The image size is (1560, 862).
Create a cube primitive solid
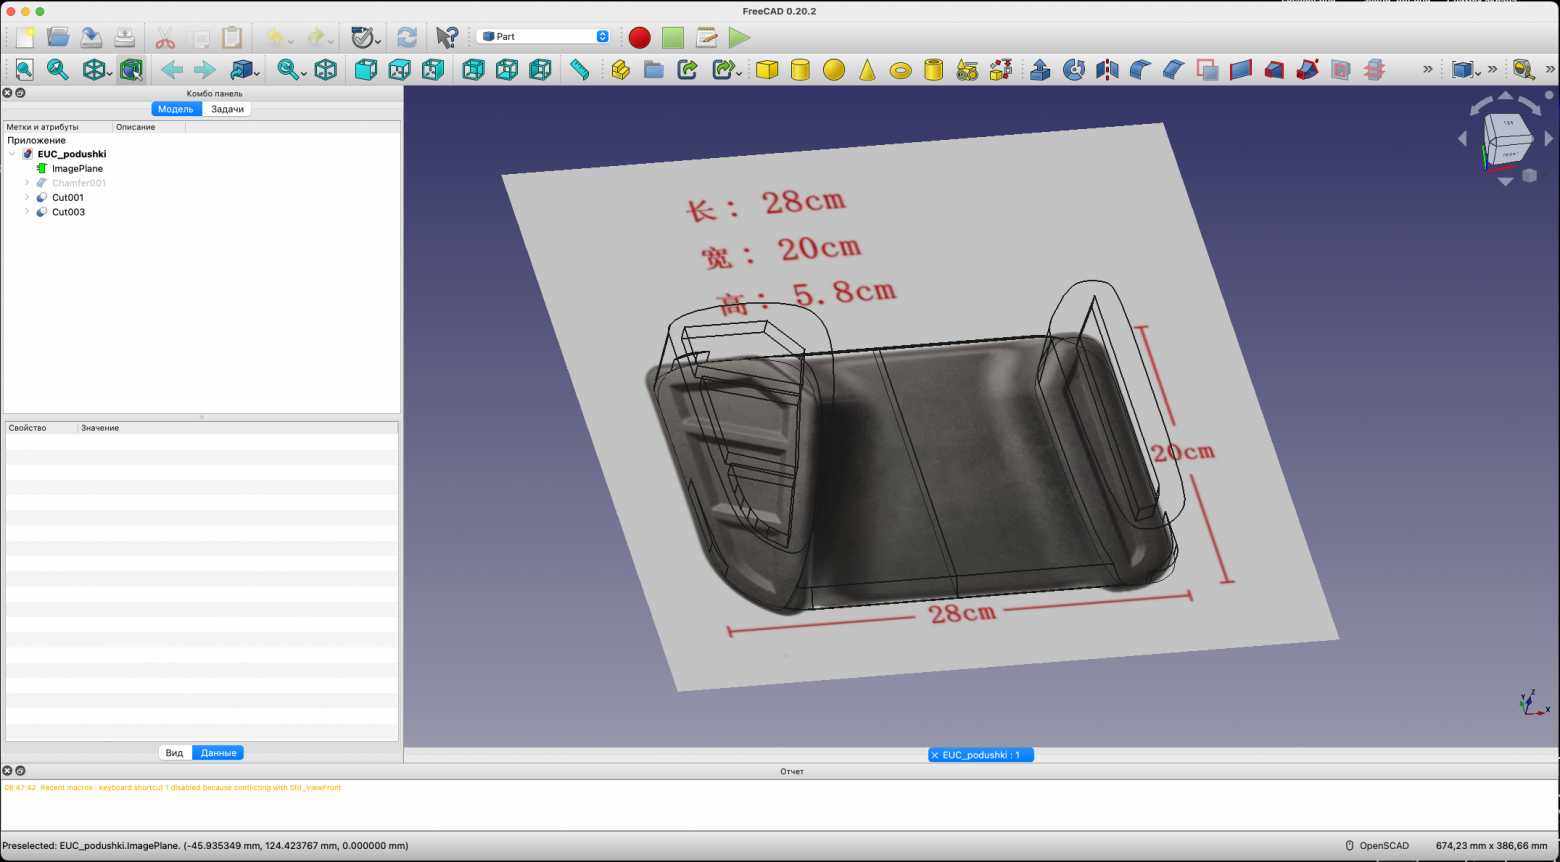coord(767,69)
